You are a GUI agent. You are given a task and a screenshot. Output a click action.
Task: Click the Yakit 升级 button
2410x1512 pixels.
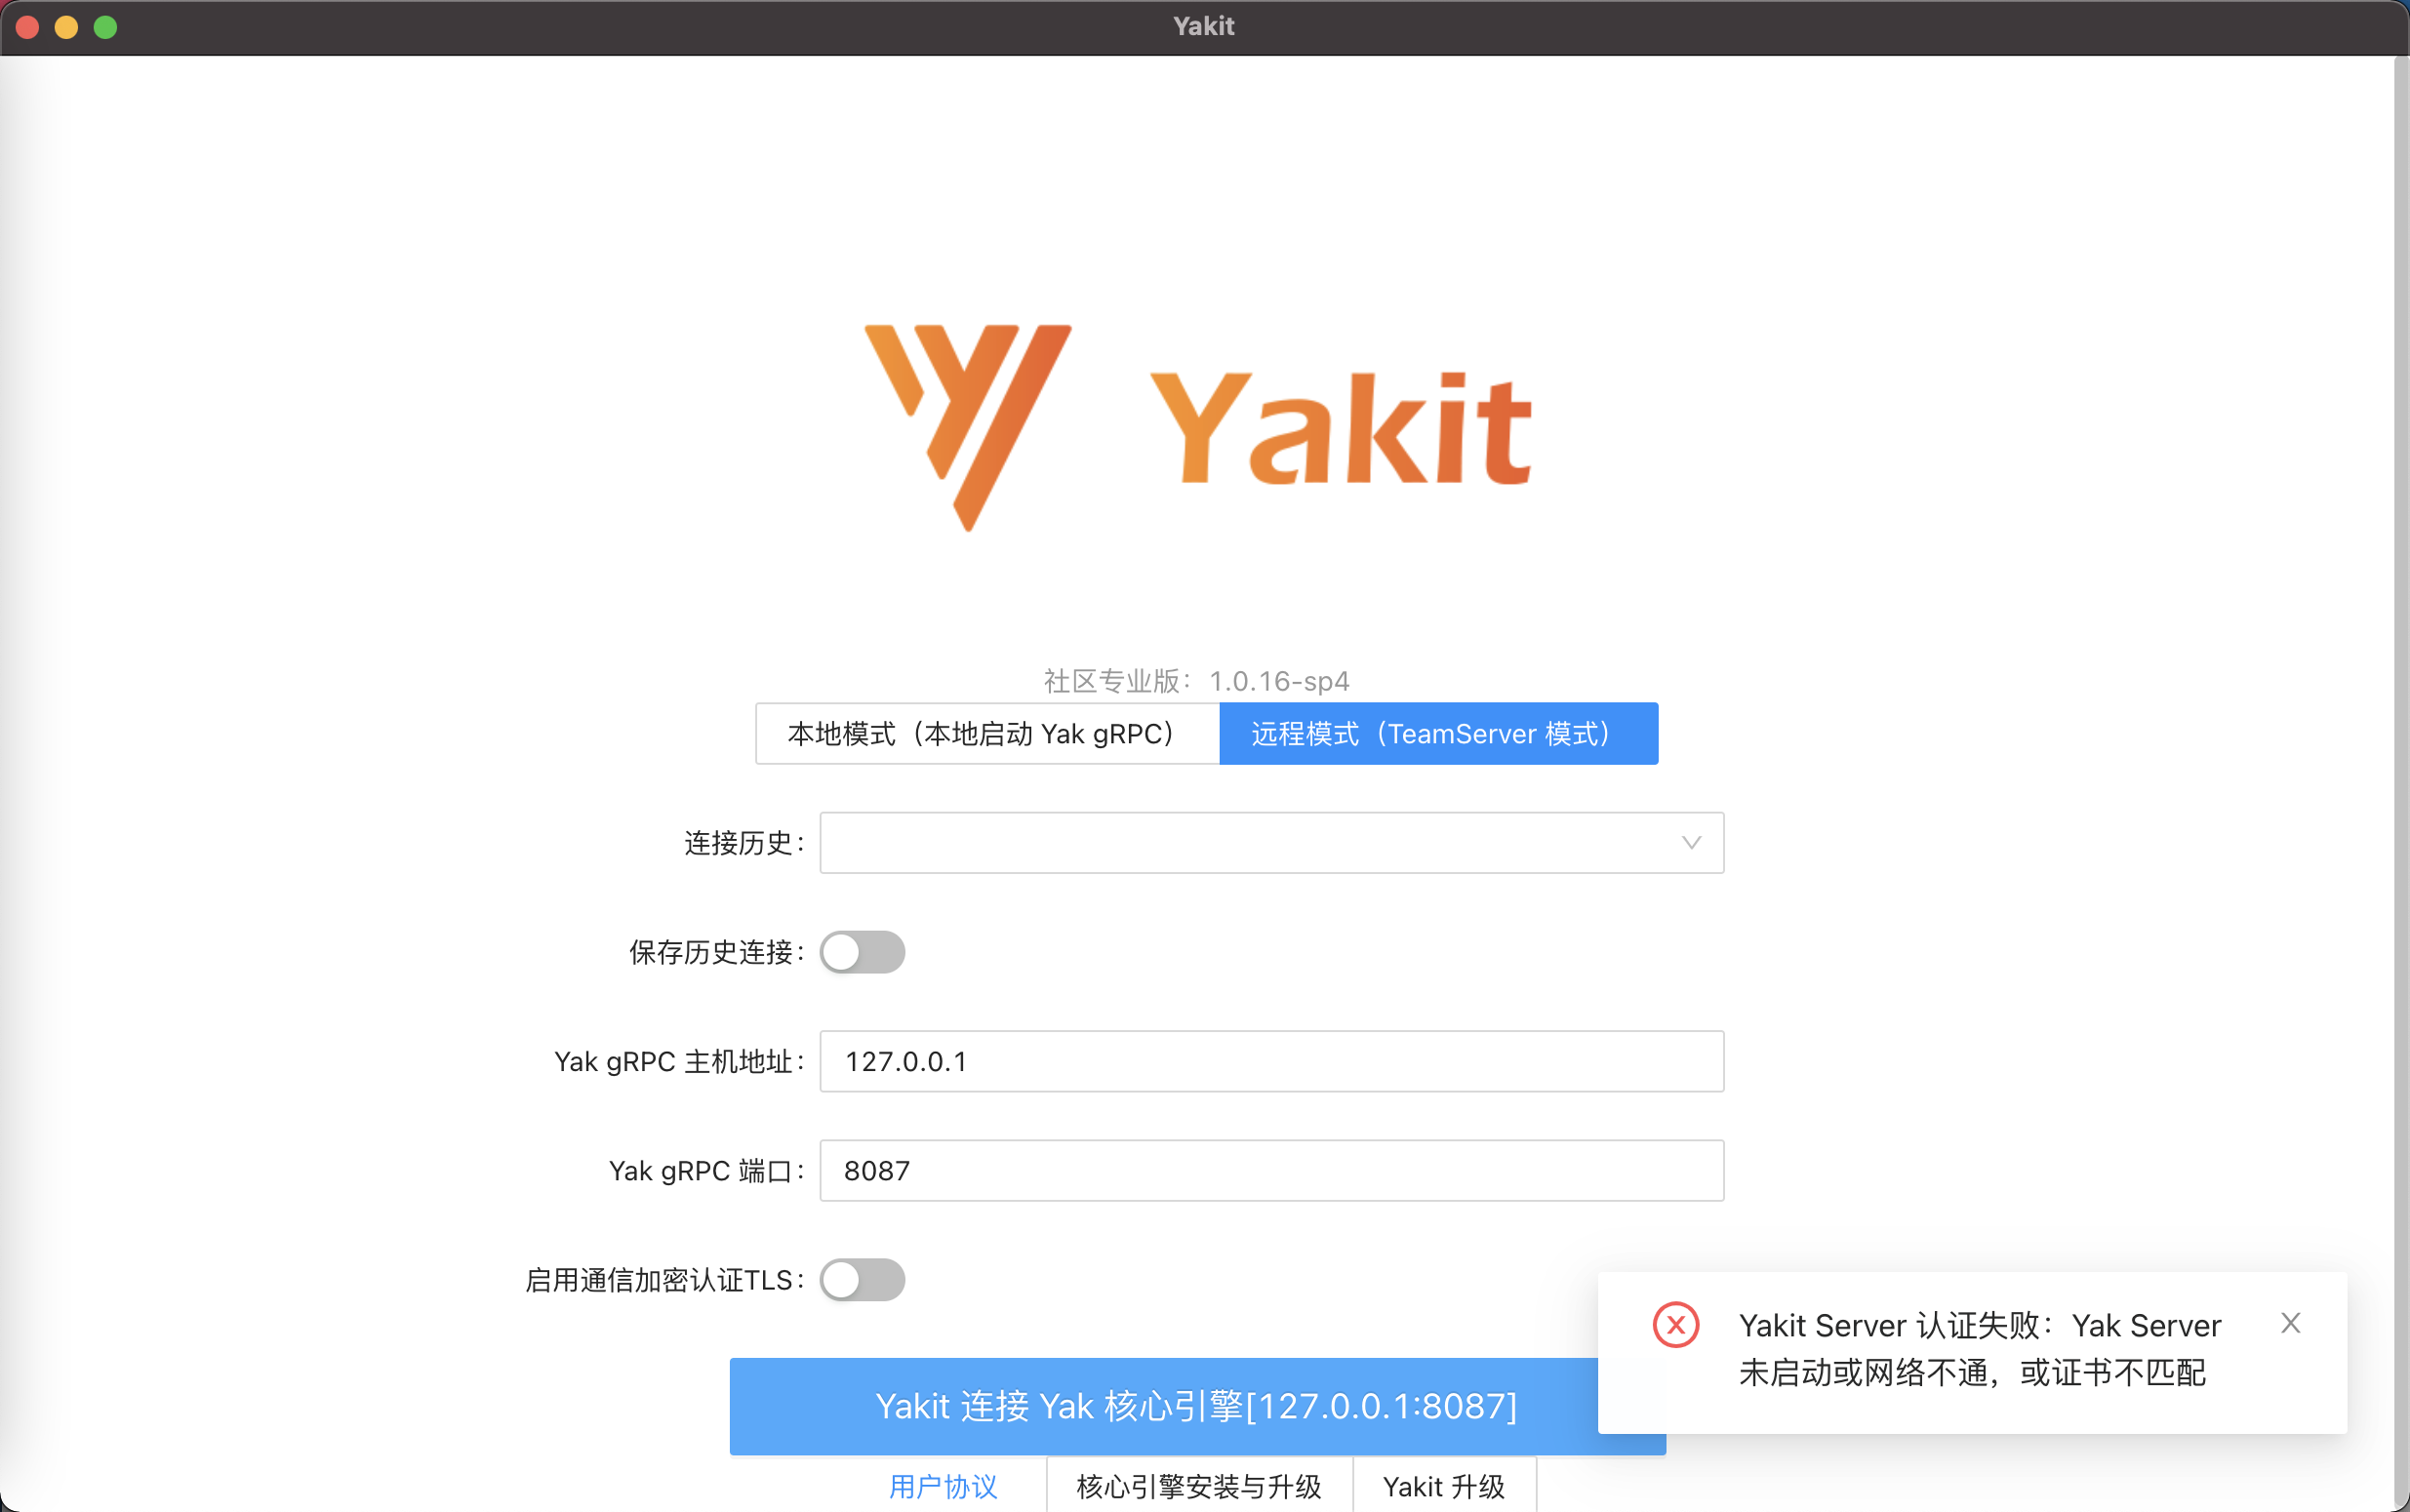click(1444, 1487)
